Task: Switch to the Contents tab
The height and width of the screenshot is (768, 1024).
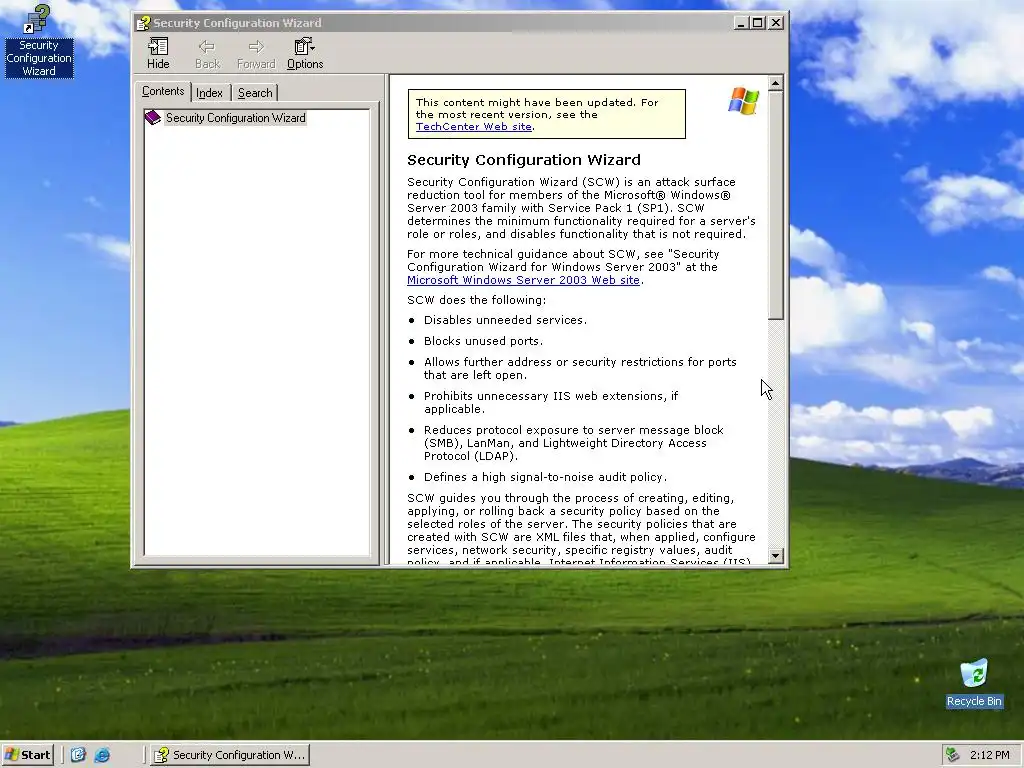Action: click(x=163, y=91)
